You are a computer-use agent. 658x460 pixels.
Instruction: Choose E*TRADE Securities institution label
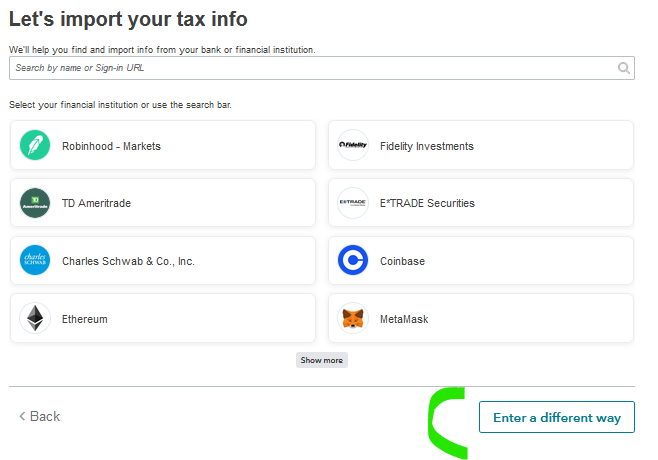427,203
